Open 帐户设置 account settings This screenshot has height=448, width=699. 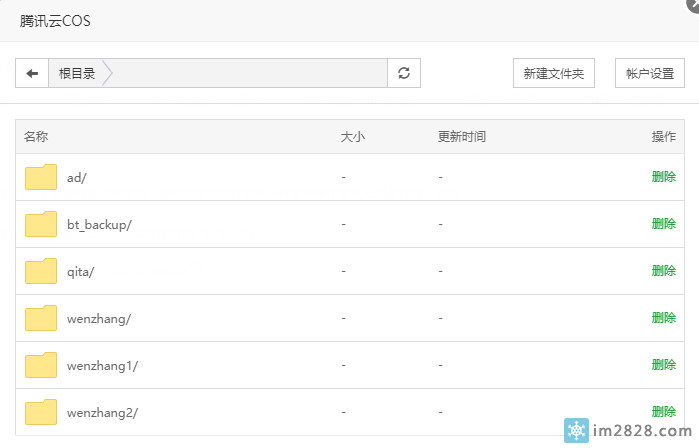[x=650, y=73]
